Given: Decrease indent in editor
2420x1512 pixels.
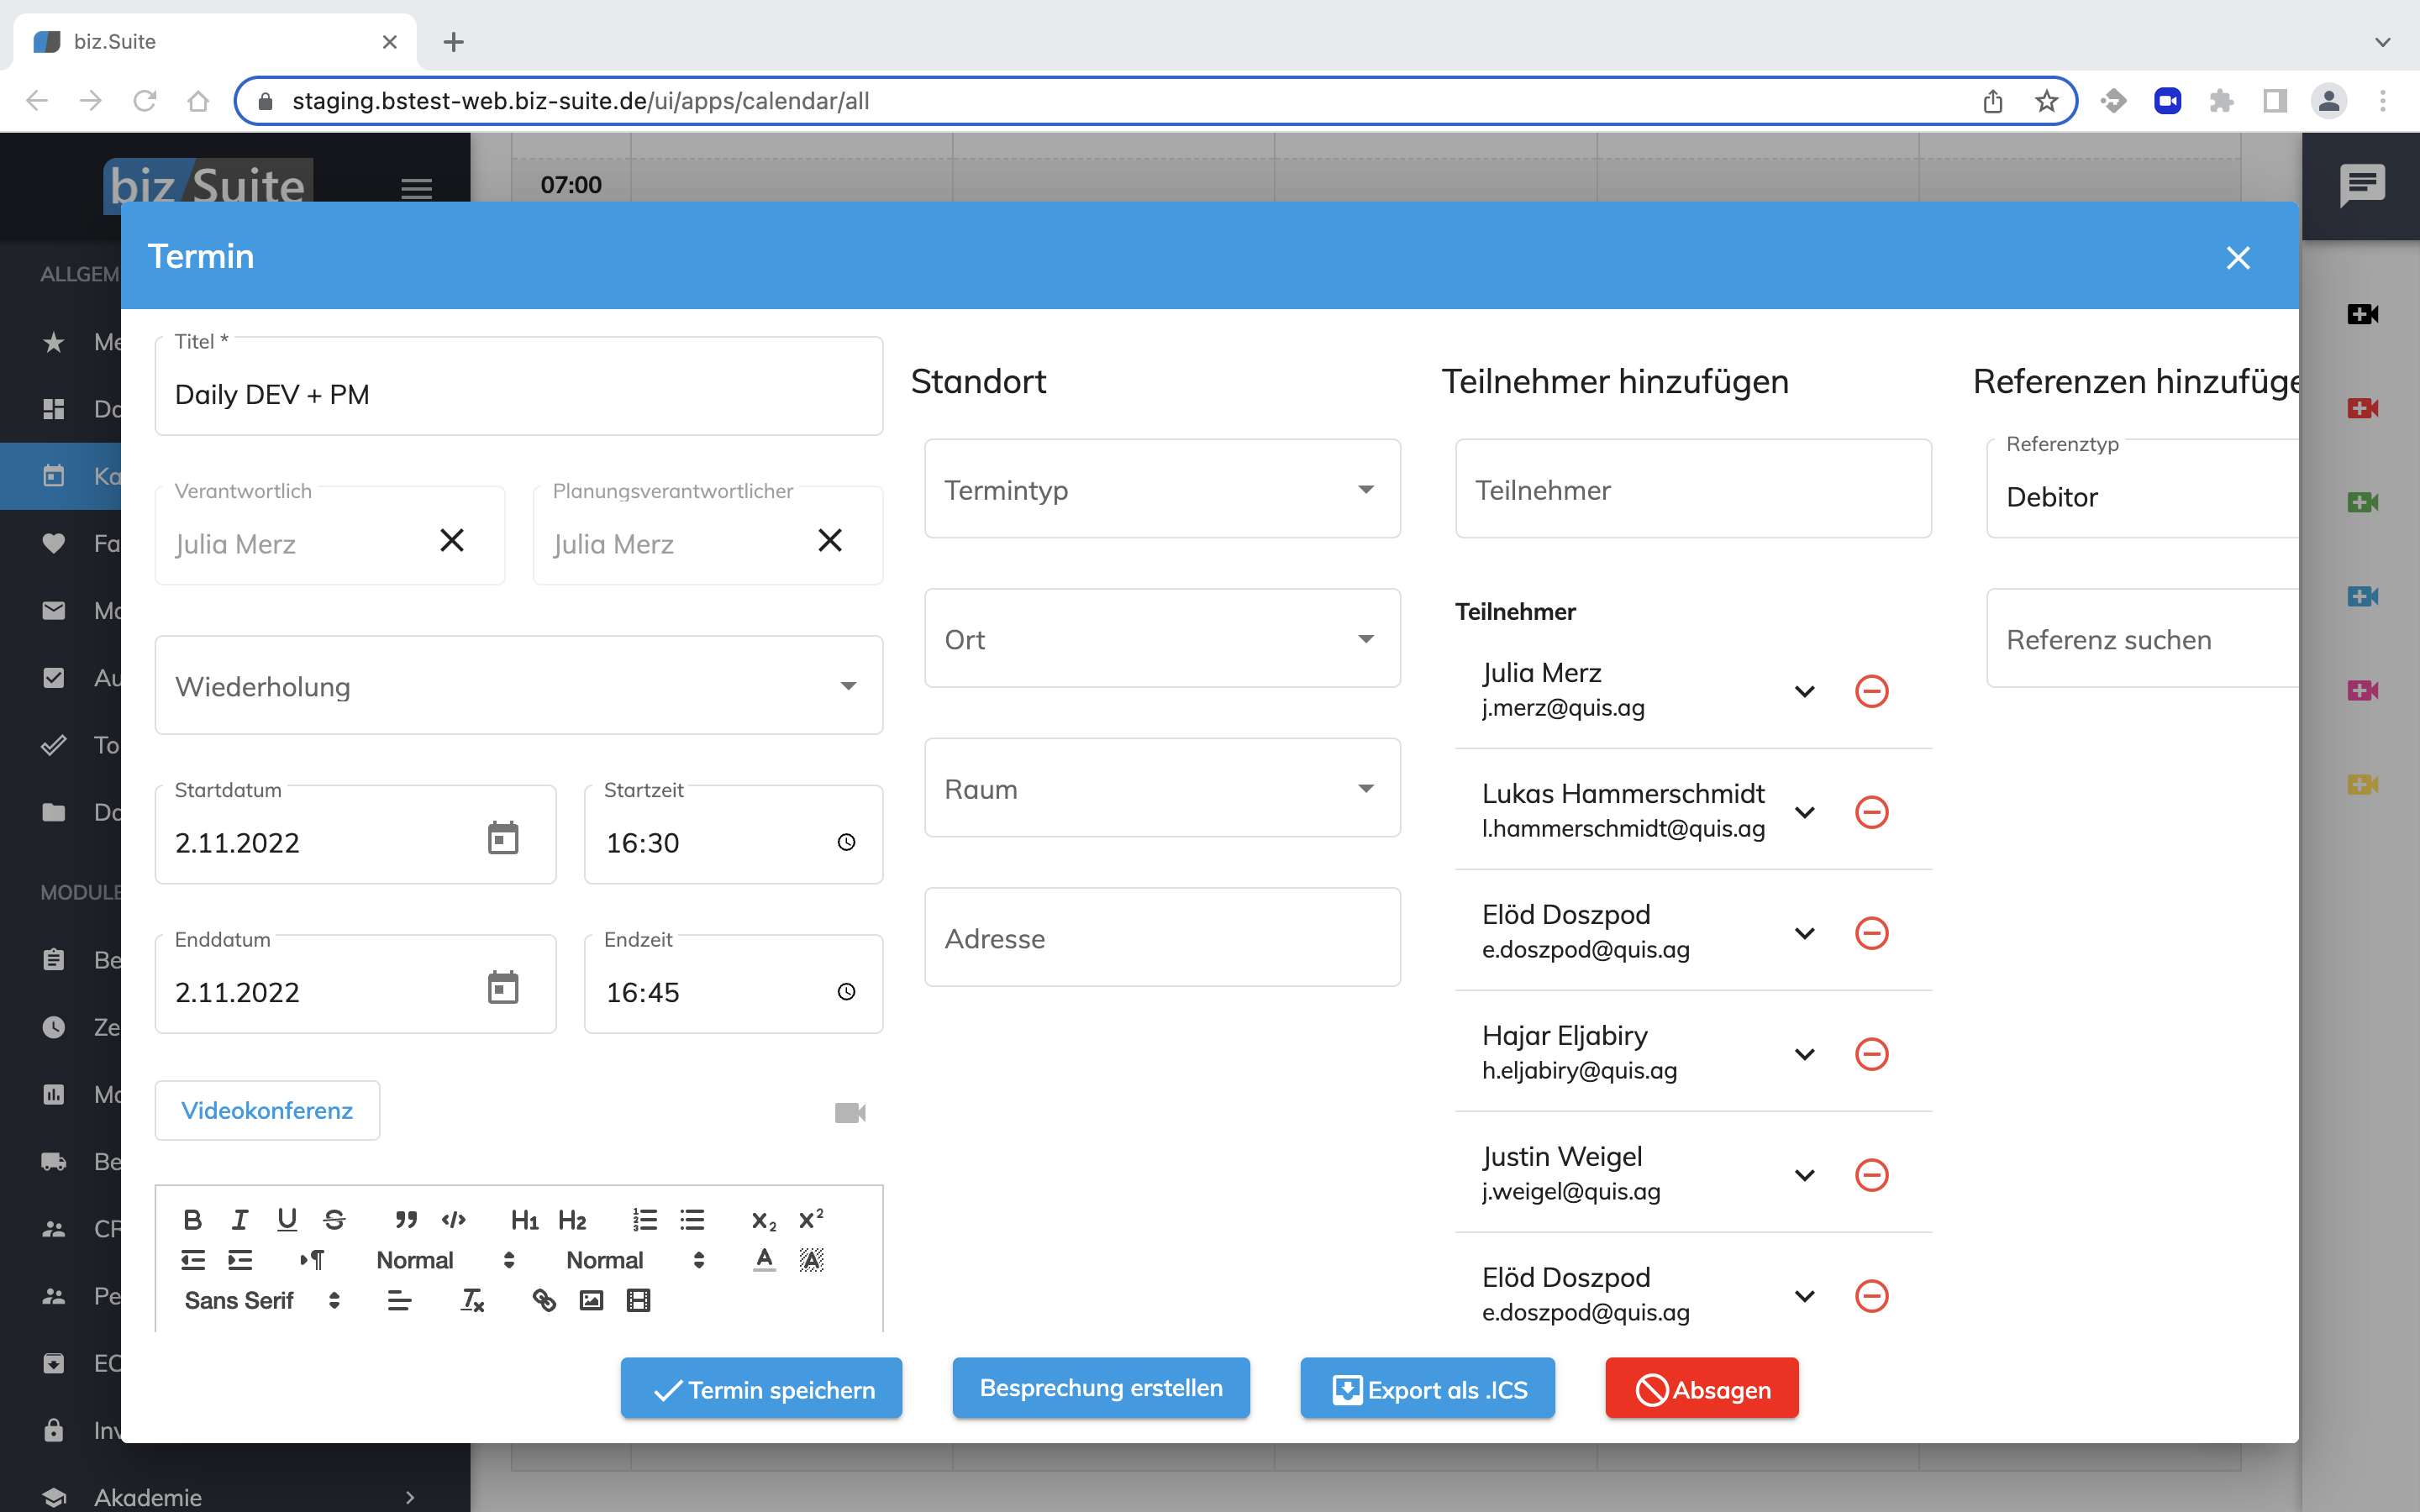Looking at the screenshot, I should click(x=193, y=1260).
